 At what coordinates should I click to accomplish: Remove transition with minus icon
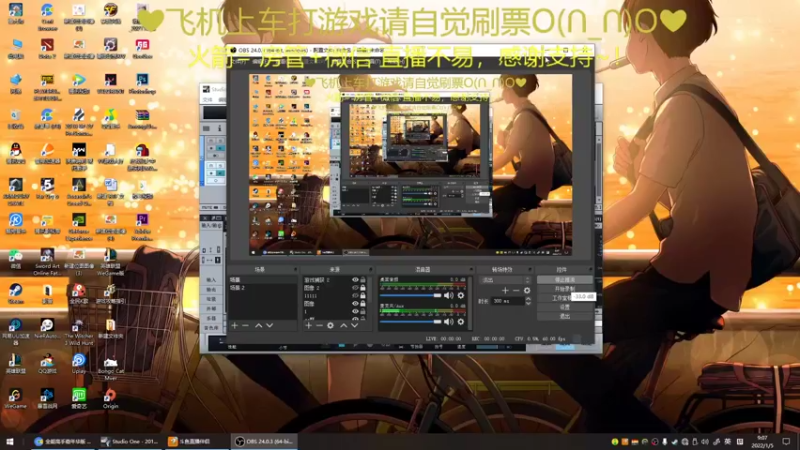(x=516, y=290)
